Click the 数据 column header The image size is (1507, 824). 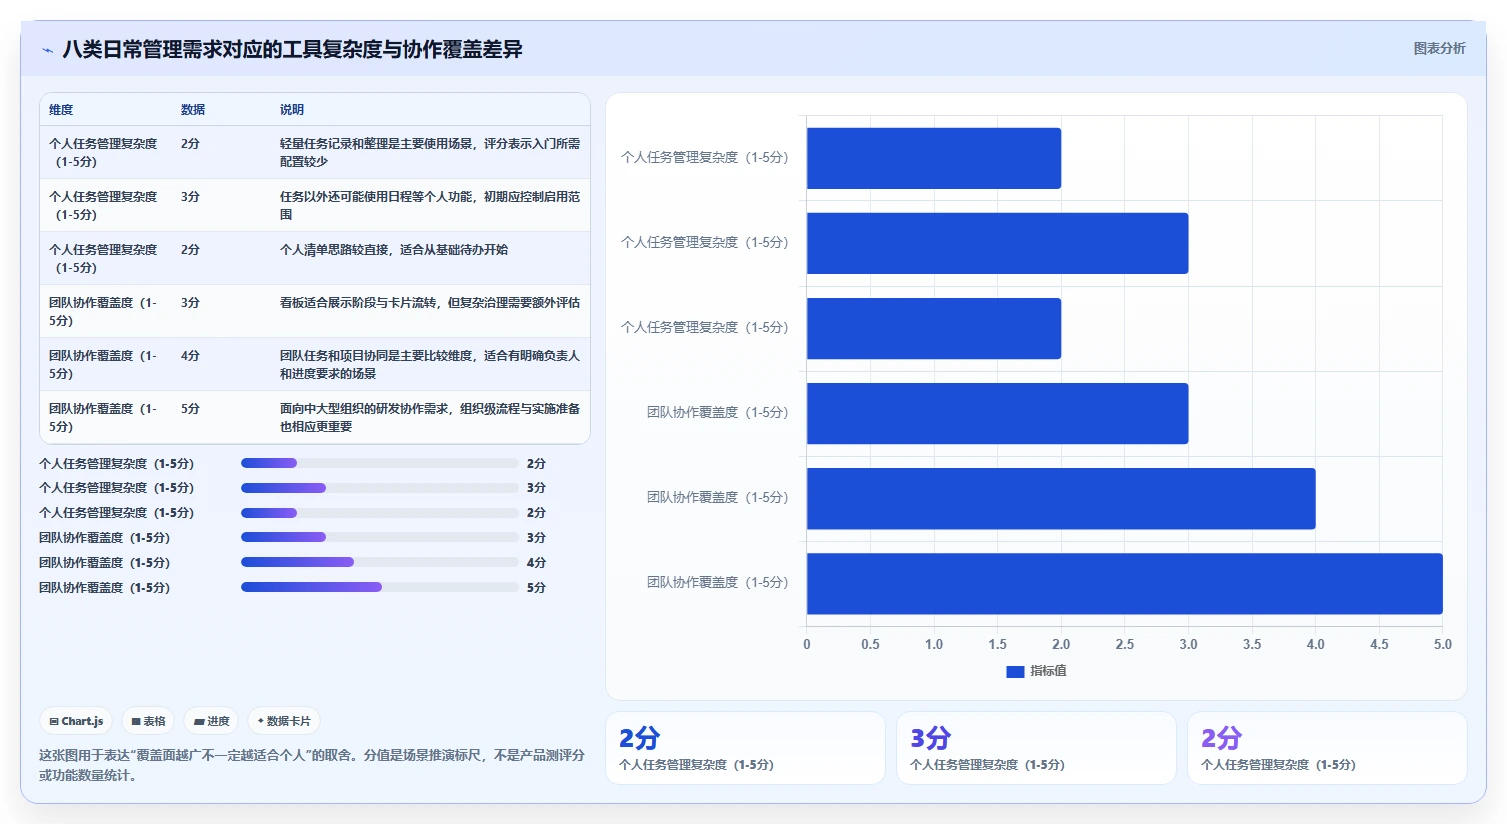pyautogui.click(x=193, y=110)
